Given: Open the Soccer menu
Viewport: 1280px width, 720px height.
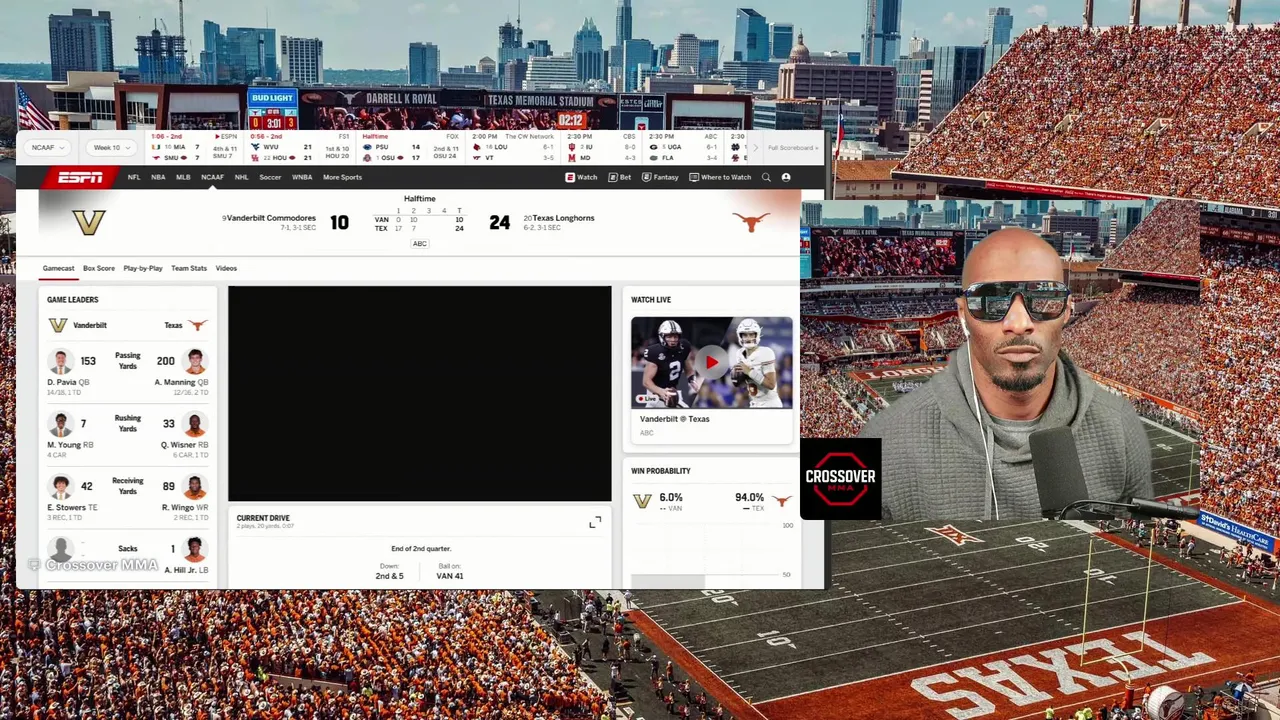Looking at the screenshot, I should point(270,177).
